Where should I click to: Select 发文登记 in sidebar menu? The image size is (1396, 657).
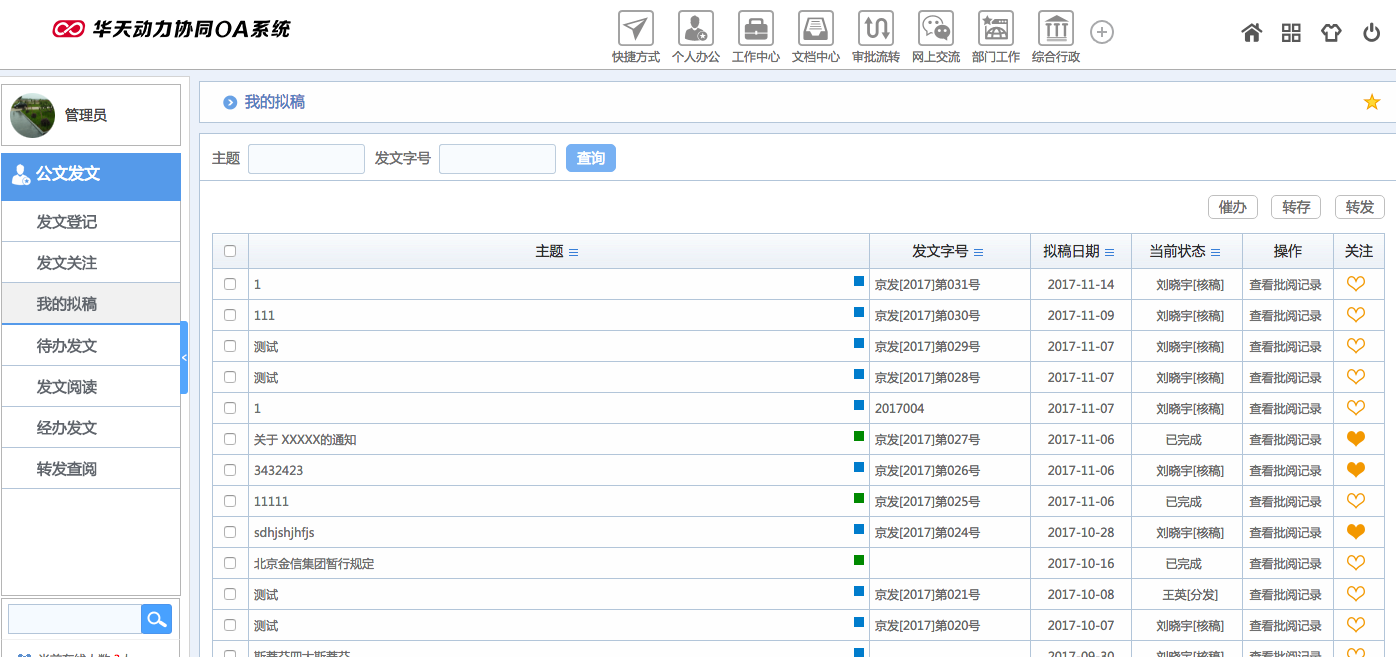[x=67, y=222]
